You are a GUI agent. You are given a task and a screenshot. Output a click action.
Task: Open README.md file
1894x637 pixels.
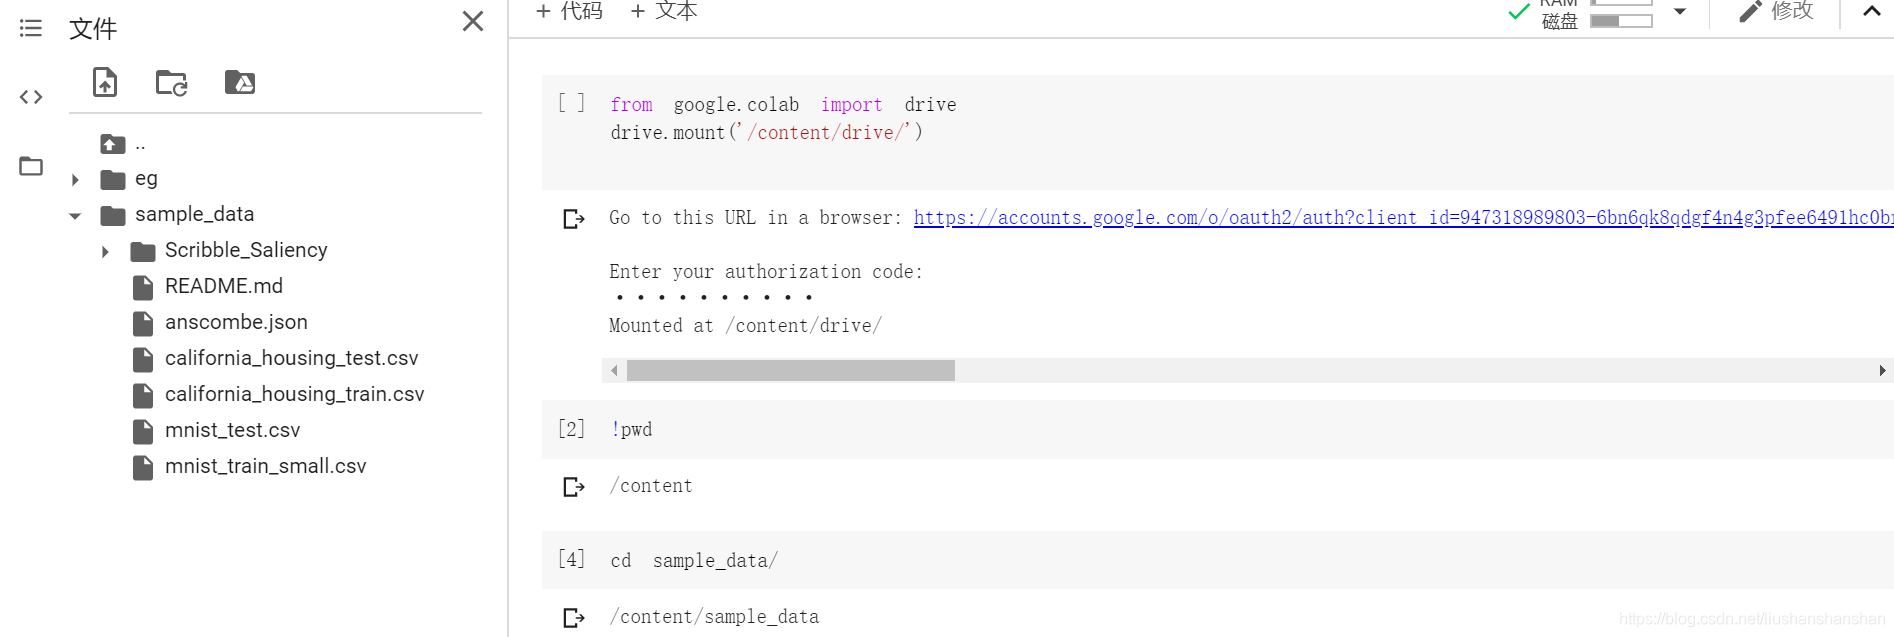point(224,286)
